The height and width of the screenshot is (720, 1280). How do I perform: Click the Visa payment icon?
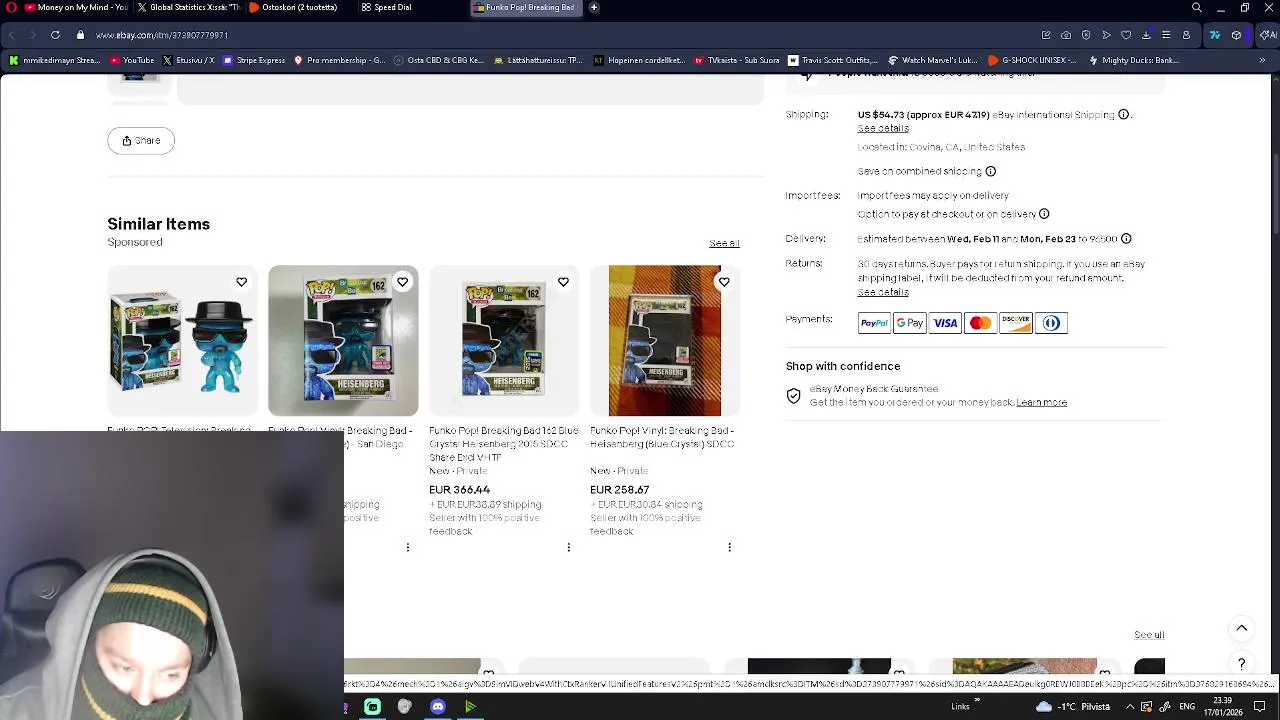945,323
